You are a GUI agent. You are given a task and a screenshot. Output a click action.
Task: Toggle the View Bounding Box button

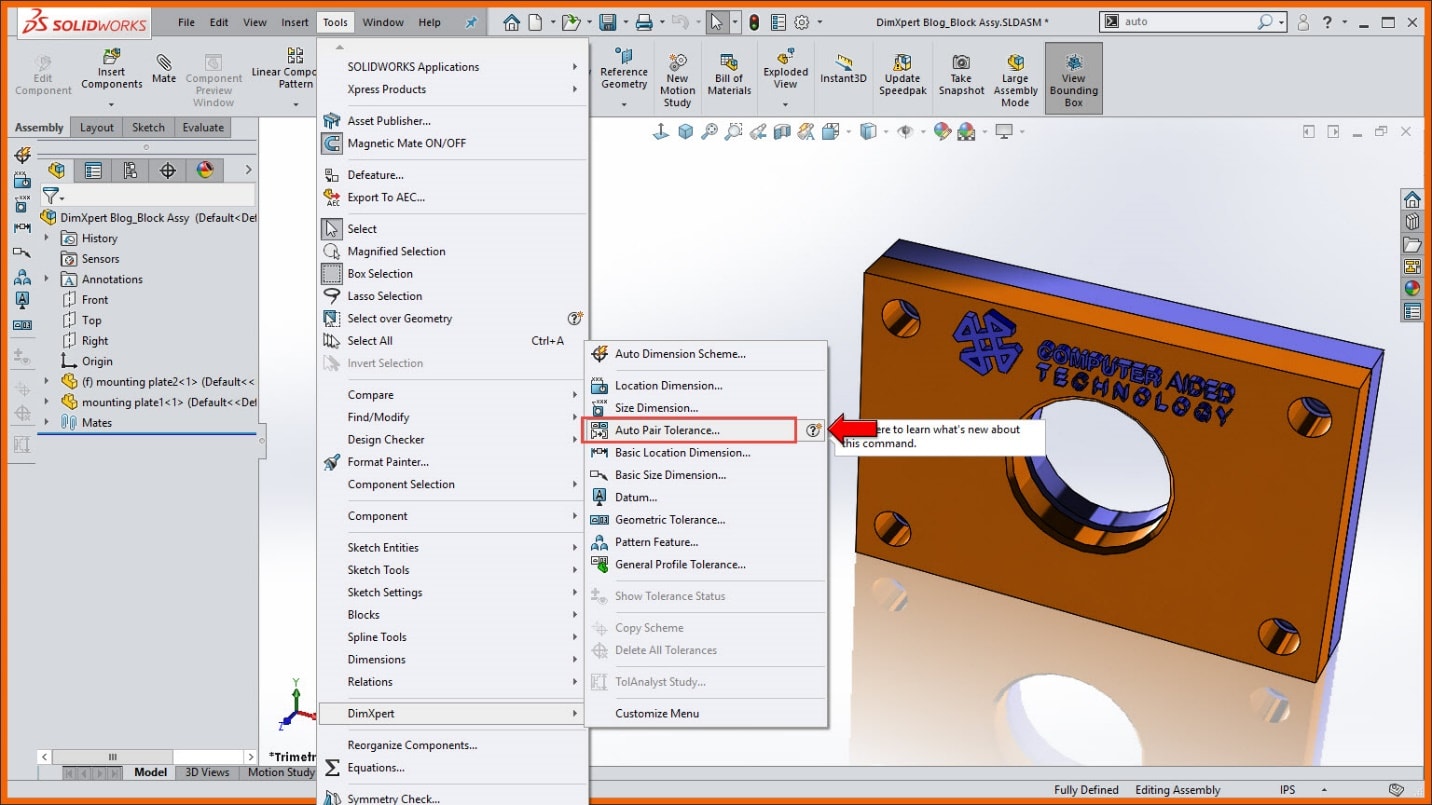click(x=1074, y=78)
